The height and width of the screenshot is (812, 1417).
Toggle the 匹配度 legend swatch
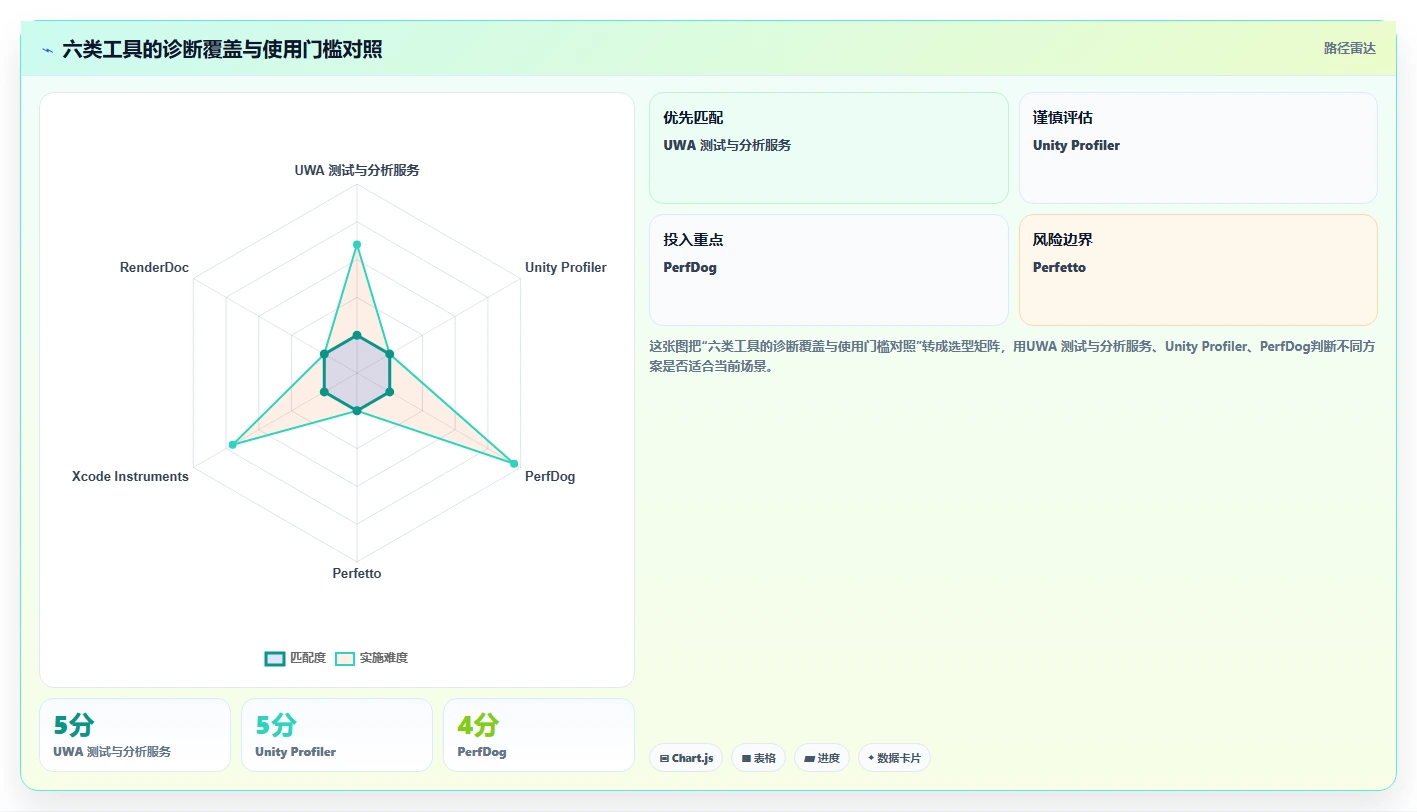275,658
